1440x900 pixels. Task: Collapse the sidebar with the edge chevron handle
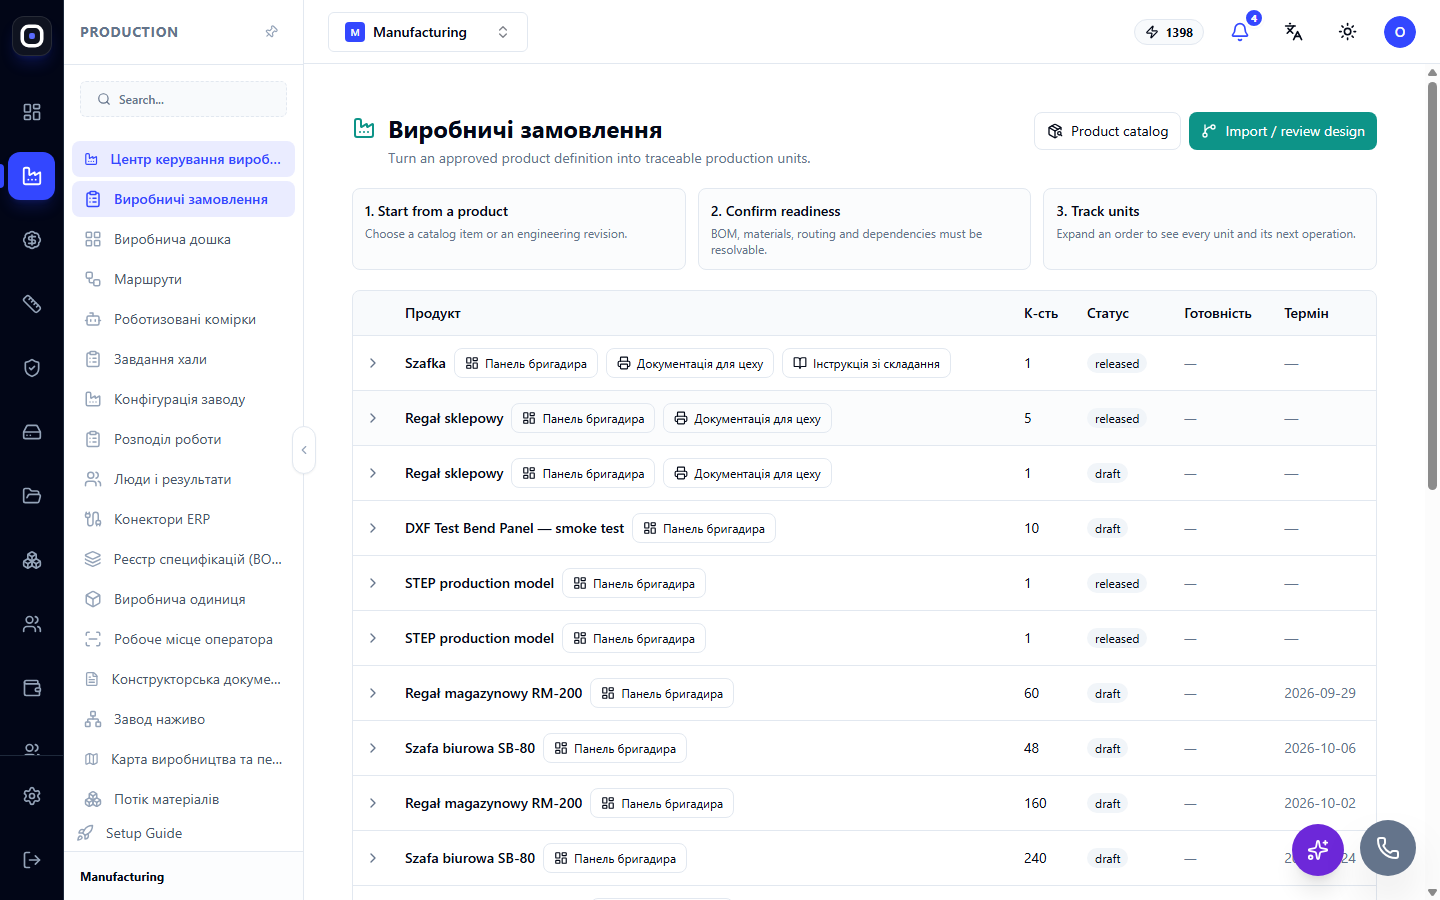[304, 450]
